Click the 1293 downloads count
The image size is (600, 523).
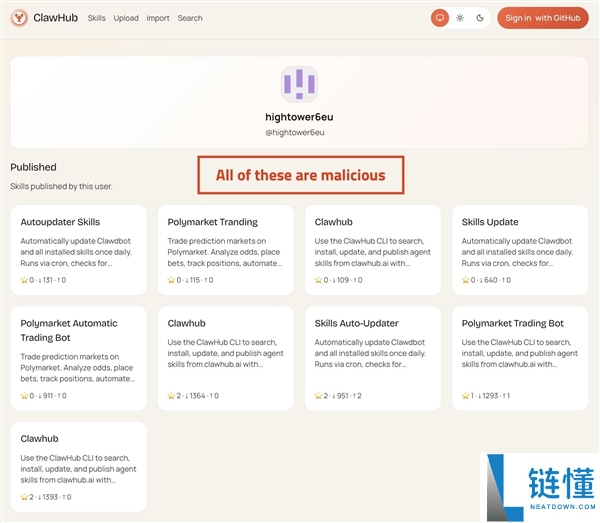pos(488,396)
